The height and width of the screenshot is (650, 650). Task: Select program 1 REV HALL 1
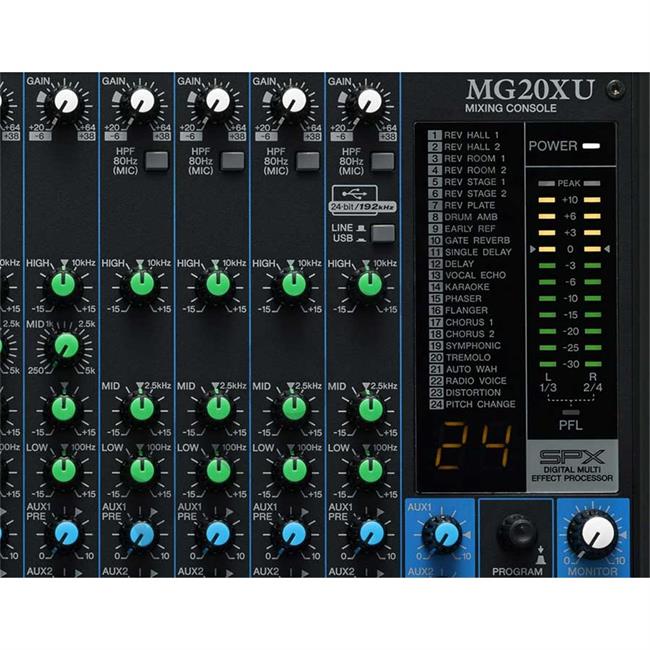pyautogui.click(x=463, y=135)
